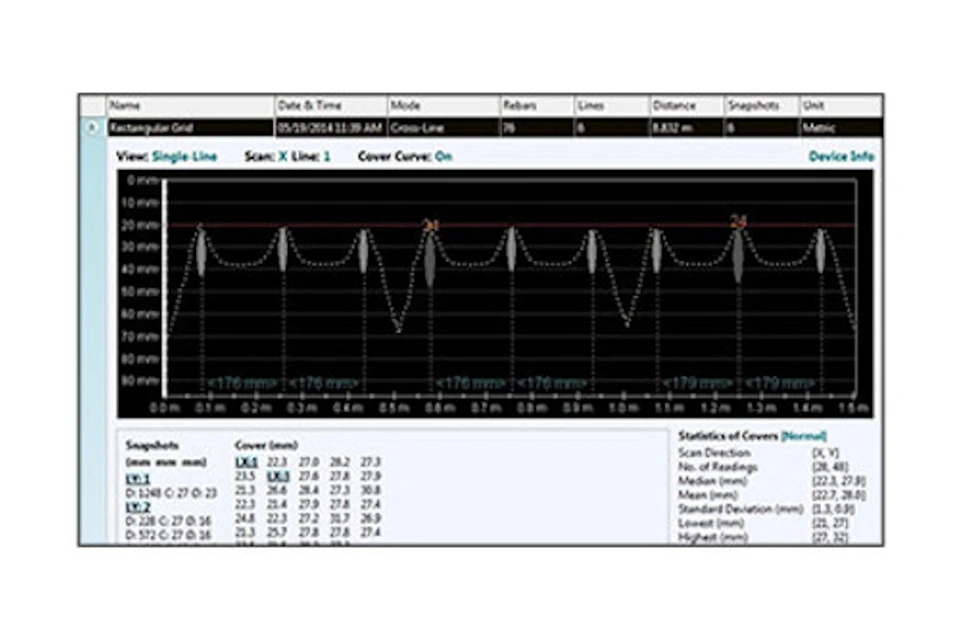
Task: Select the 'LX:3' cover line link
Action: pos(278,476)
